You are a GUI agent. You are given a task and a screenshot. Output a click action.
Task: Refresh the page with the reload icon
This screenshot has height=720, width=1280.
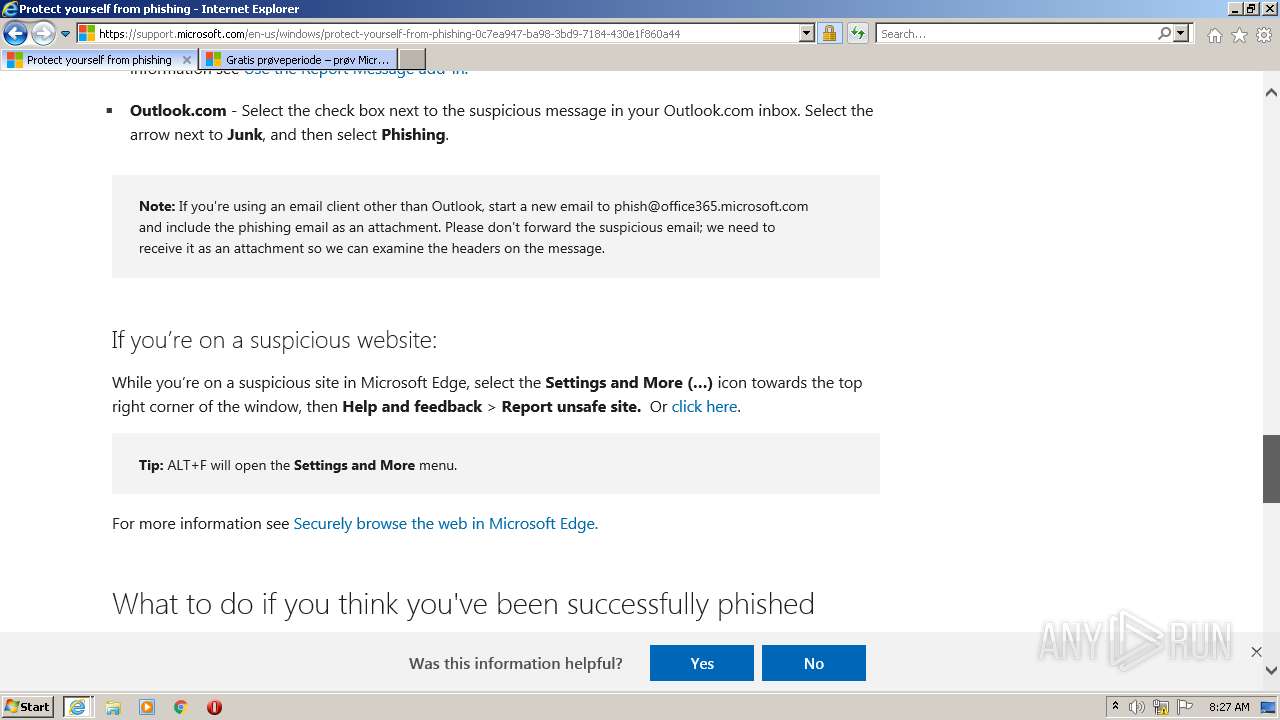pos(857,33)
